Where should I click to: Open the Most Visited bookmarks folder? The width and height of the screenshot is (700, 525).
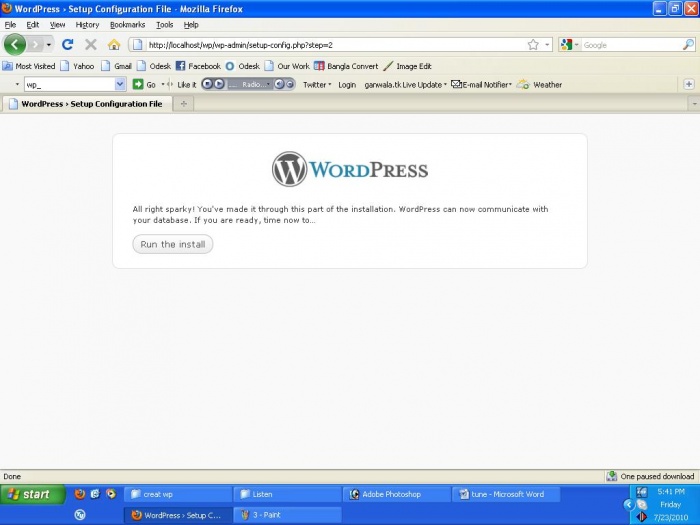click(29, 66)
